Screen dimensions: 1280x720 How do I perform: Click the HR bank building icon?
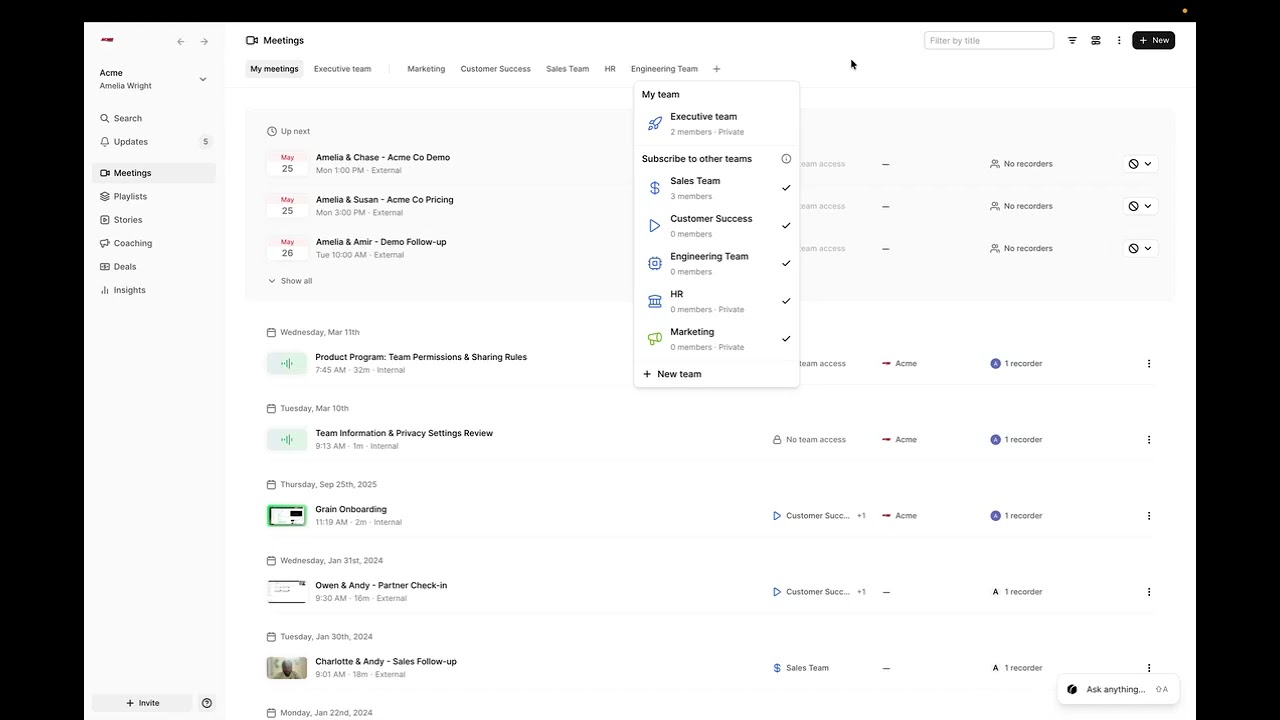tap(655, 301)
